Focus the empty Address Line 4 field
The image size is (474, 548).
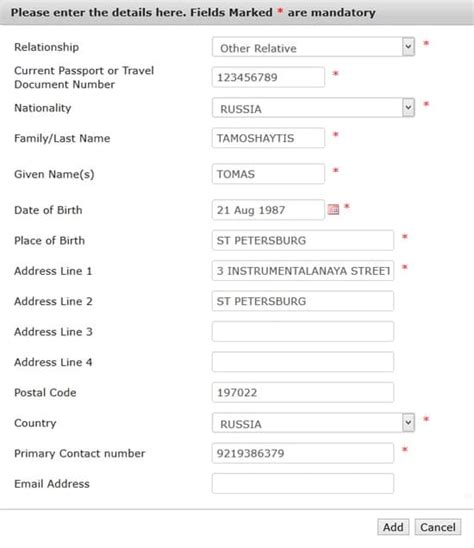303,362
